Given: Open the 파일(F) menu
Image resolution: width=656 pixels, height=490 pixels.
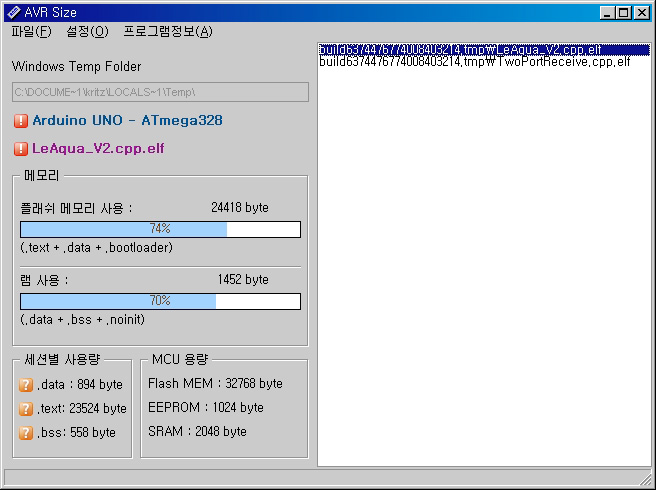Looking at the screenshot, I should tap(30, 31).
